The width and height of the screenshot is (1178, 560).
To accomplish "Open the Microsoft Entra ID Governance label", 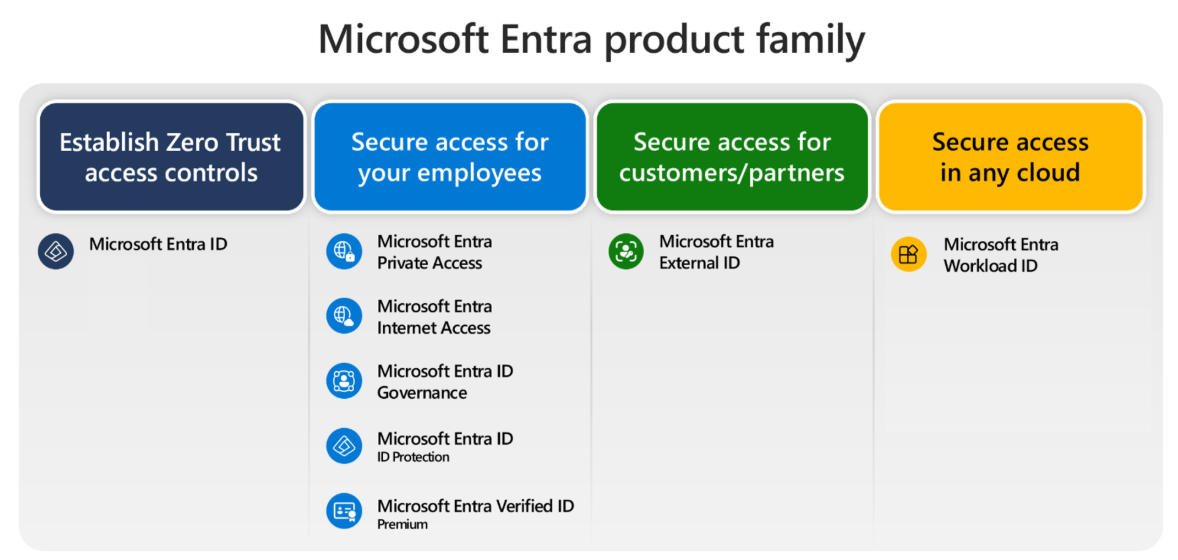I will pos(445,381).
